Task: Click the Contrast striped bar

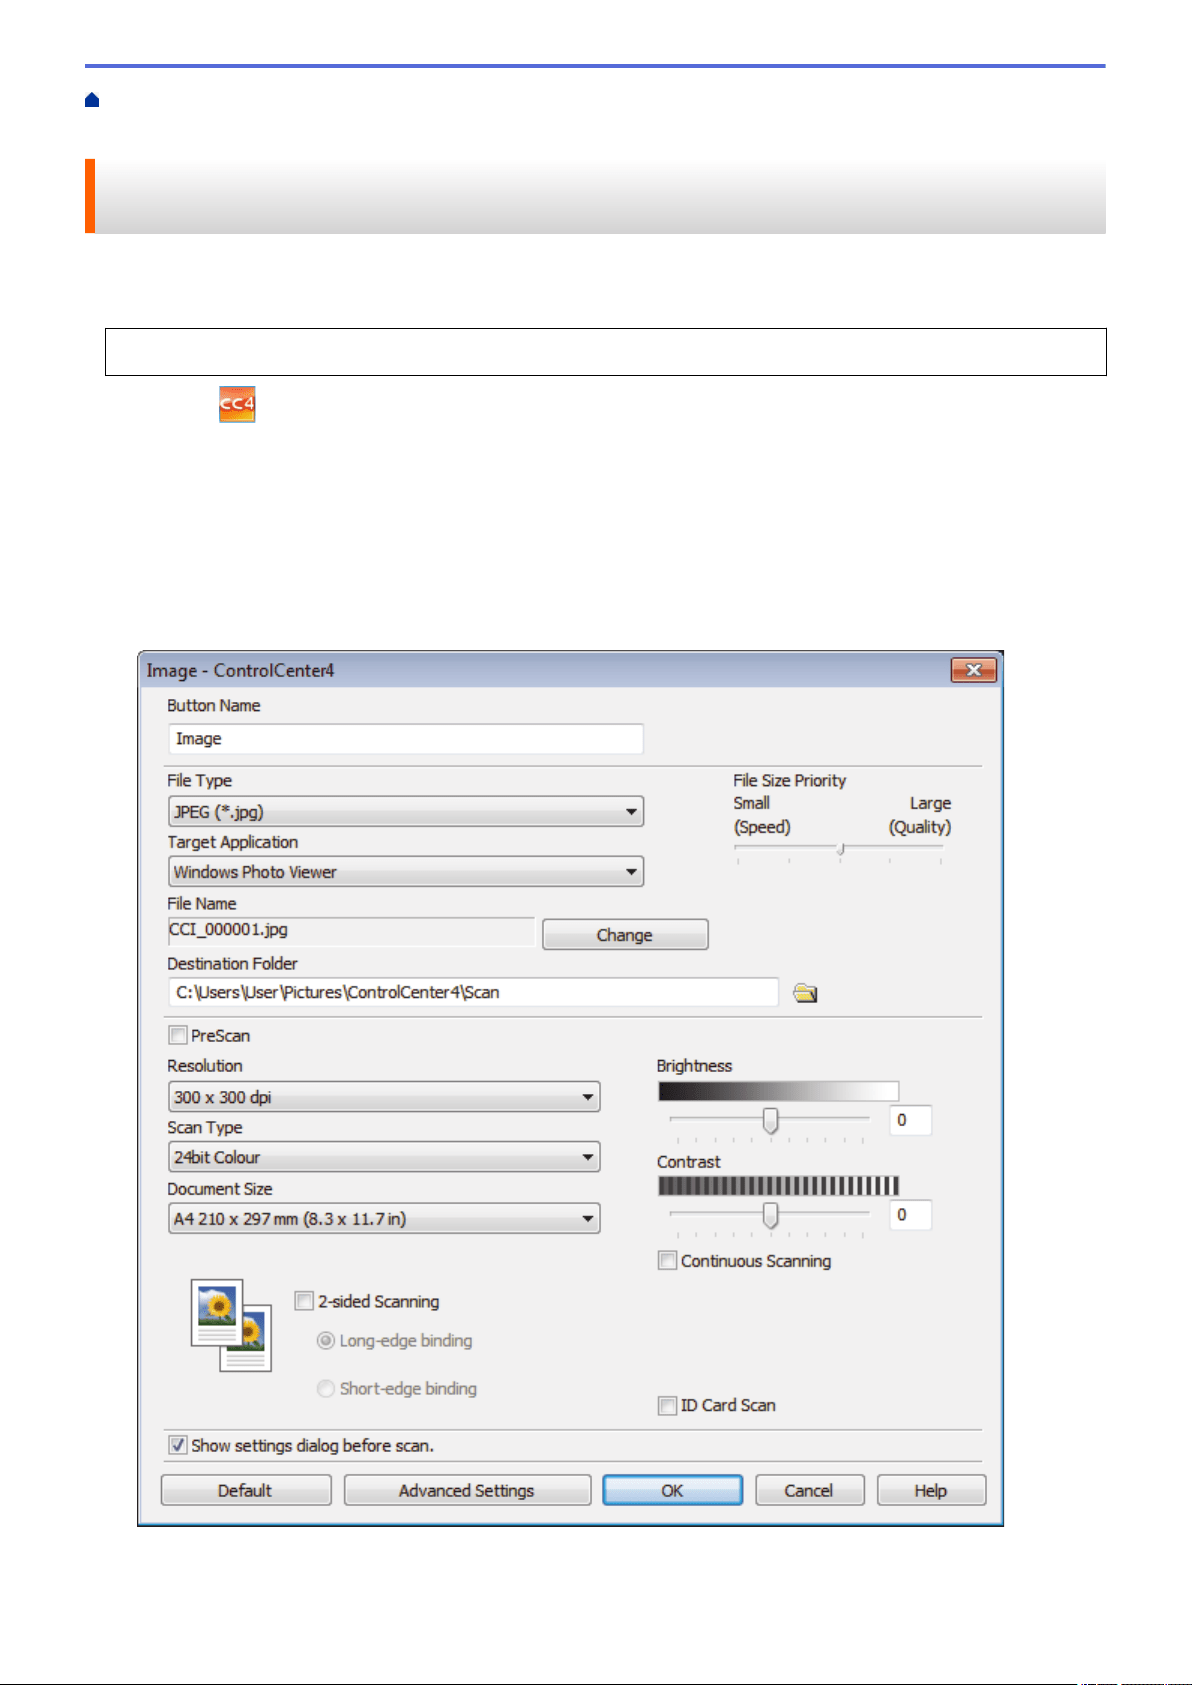Action: click(x=778, y=1186)
